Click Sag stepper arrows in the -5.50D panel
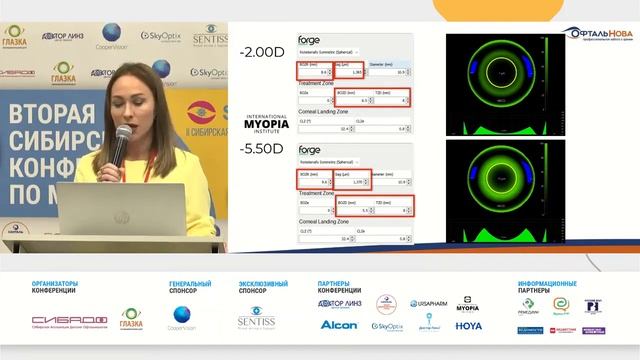The image size is (640, 360). (x=367, y=182)
